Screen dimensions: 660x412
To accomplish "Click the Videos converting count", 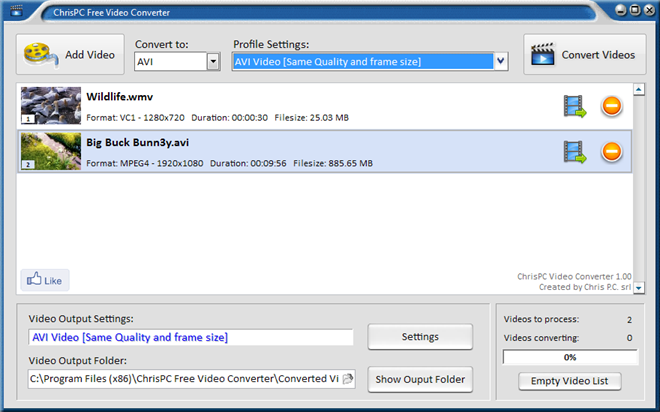I will coord(629,338).
